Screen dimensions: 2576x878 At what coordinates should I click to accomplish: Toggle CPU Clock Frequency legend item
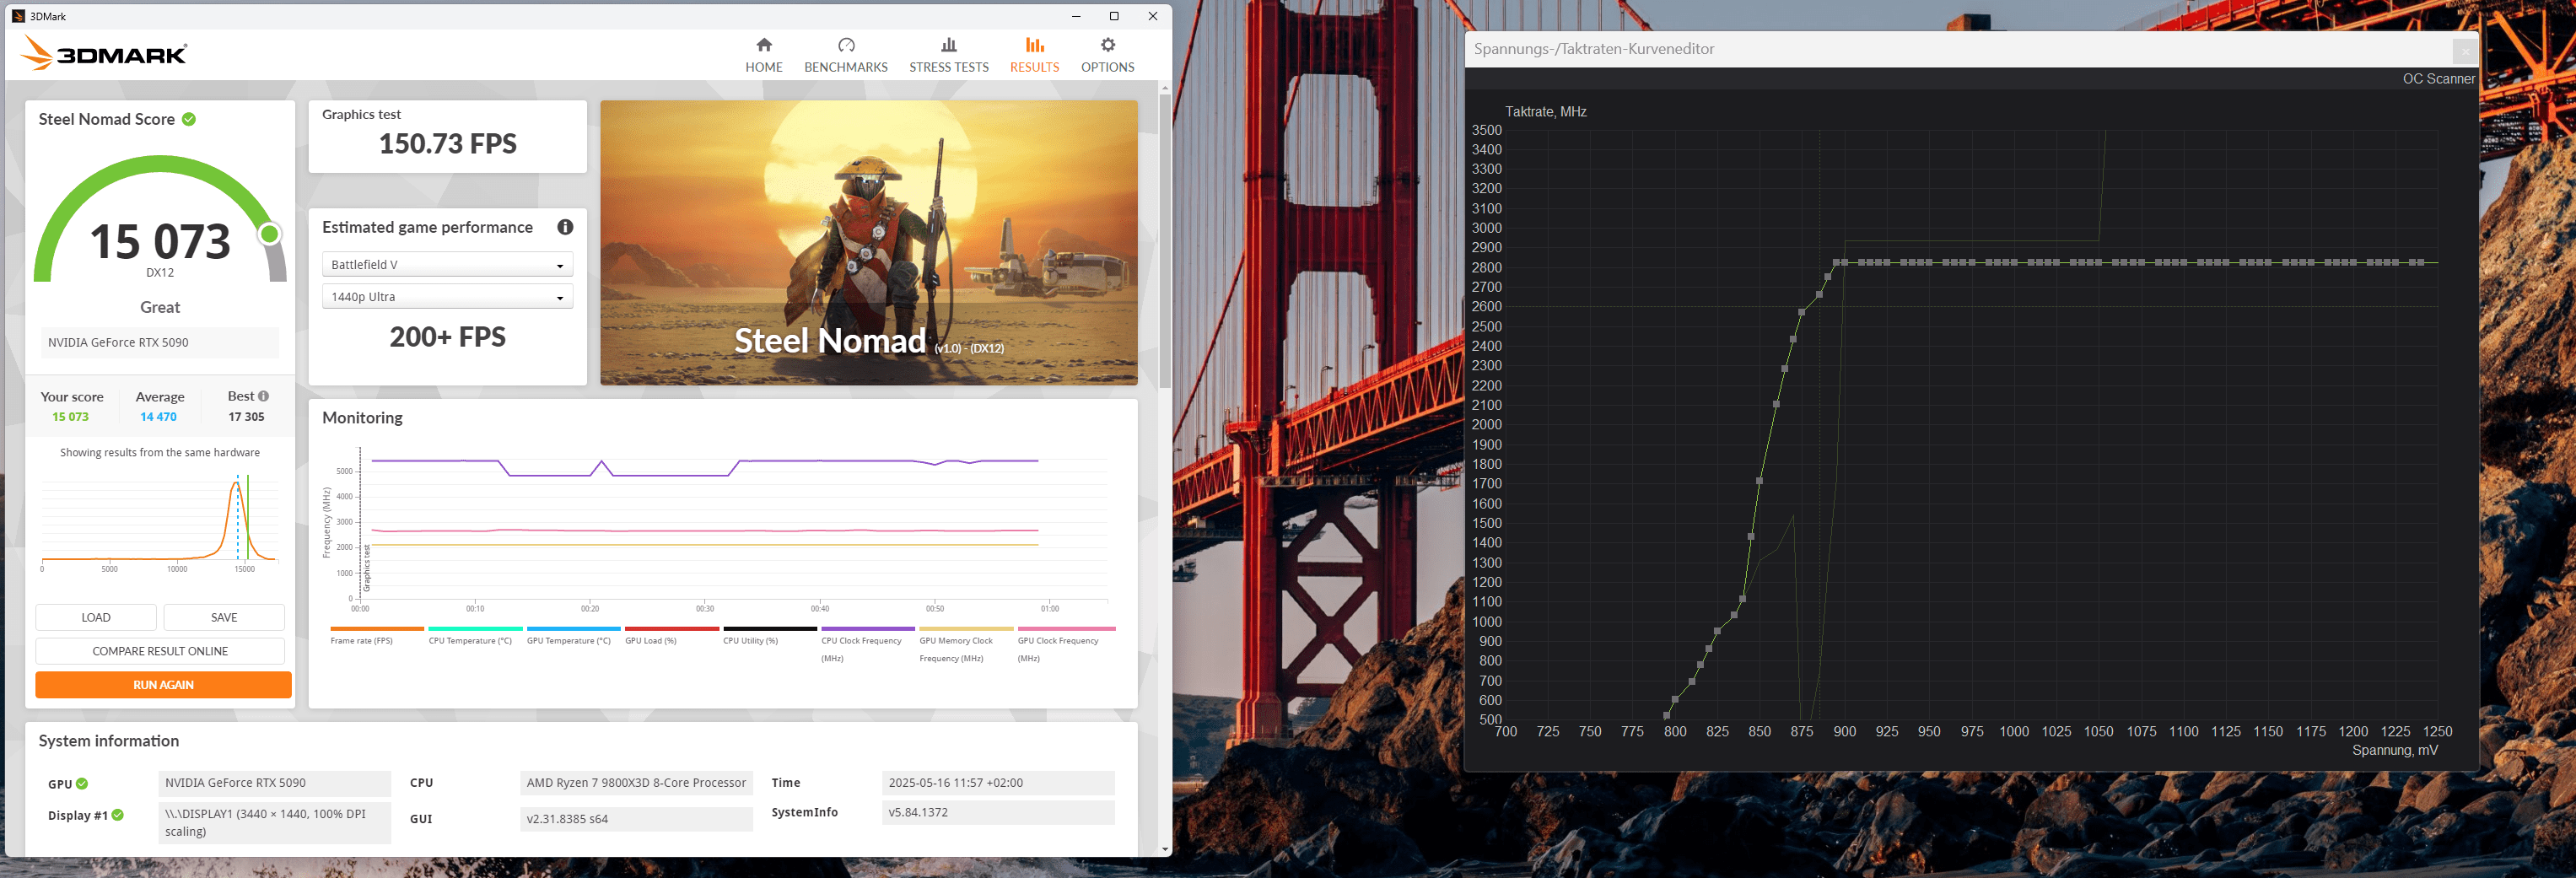click(x=867, y=645)
